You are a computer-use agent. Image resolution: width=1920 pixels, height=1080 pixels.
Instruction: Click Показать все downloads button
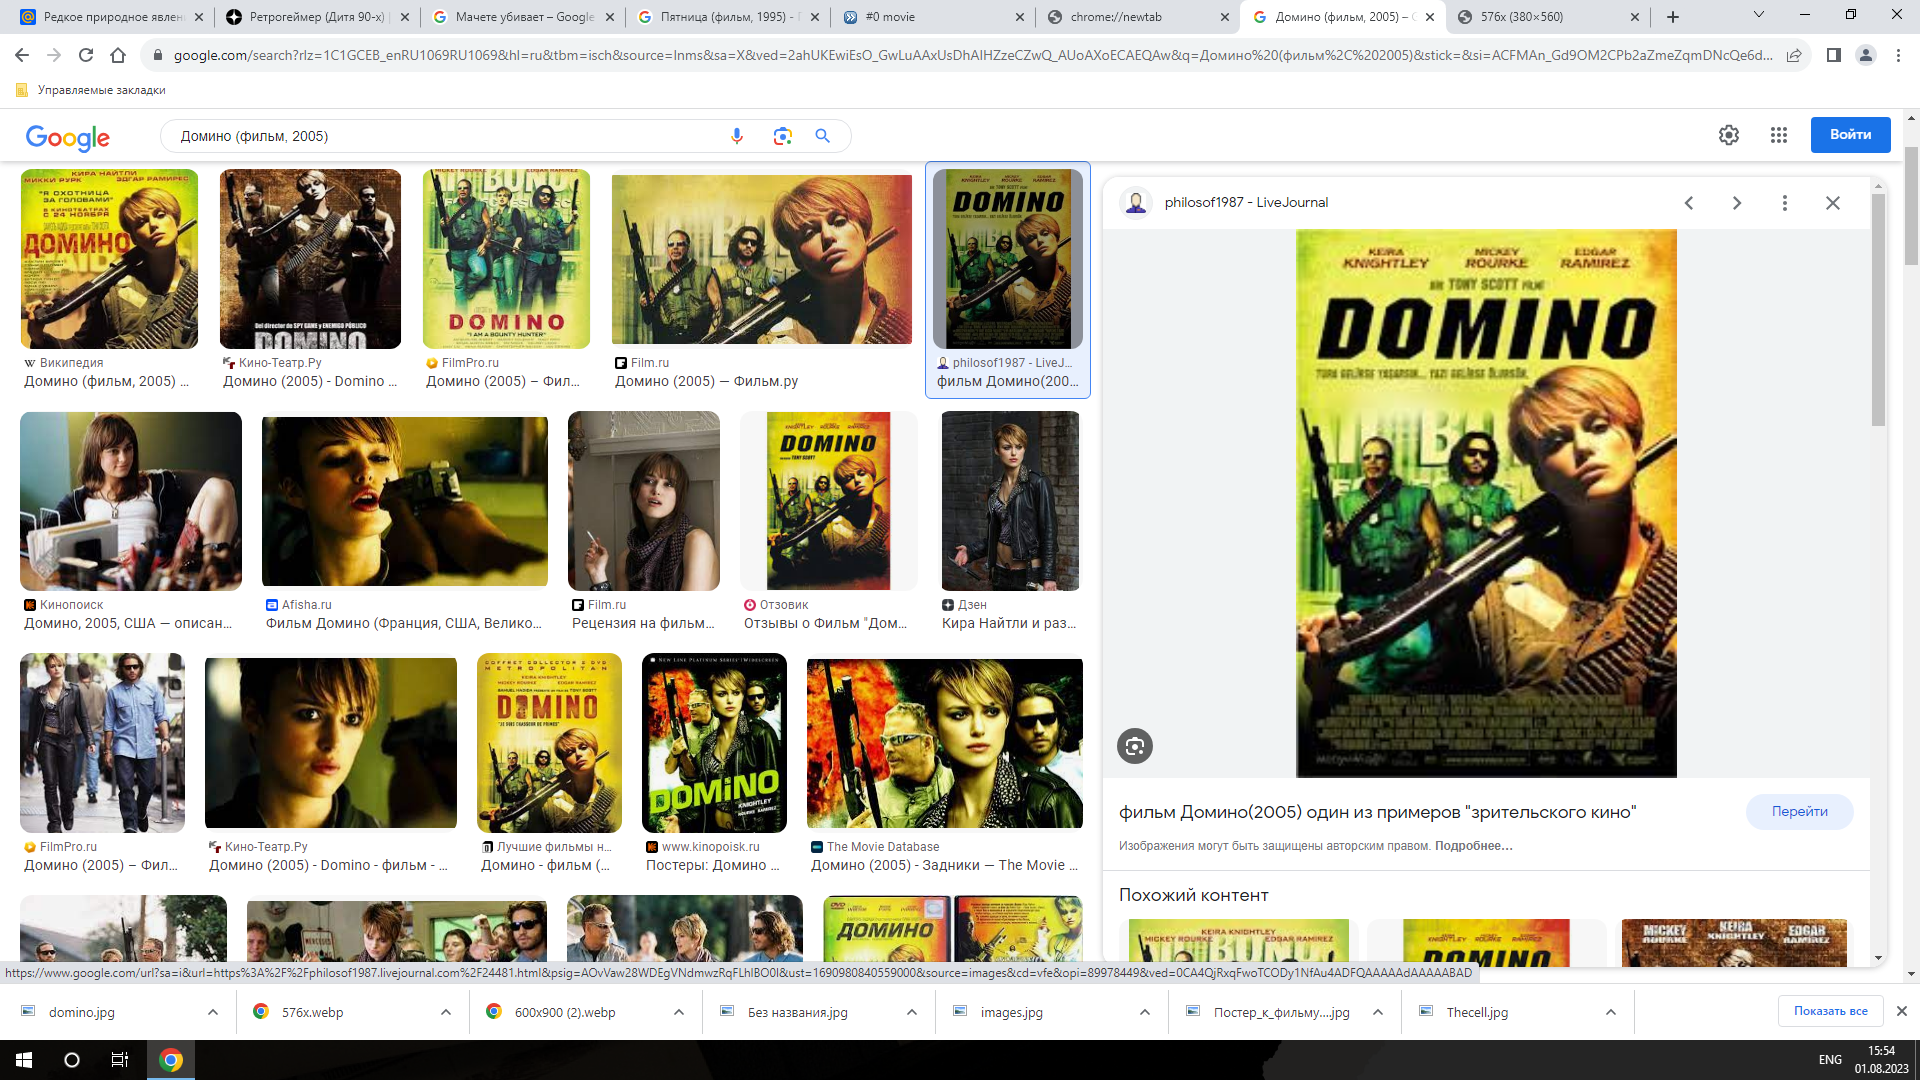point(1830,1011)
